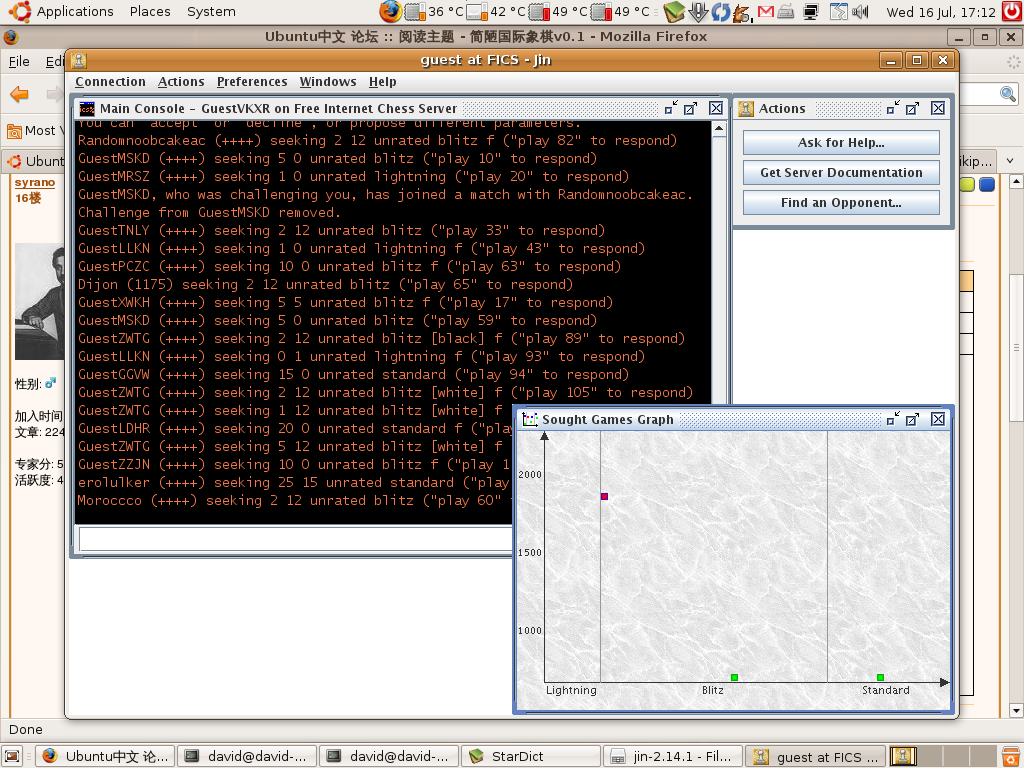This screenshot has height=768, width=1024.
Task: Select the green seek dot in the Standard column
Action: [x=880, y=677]
